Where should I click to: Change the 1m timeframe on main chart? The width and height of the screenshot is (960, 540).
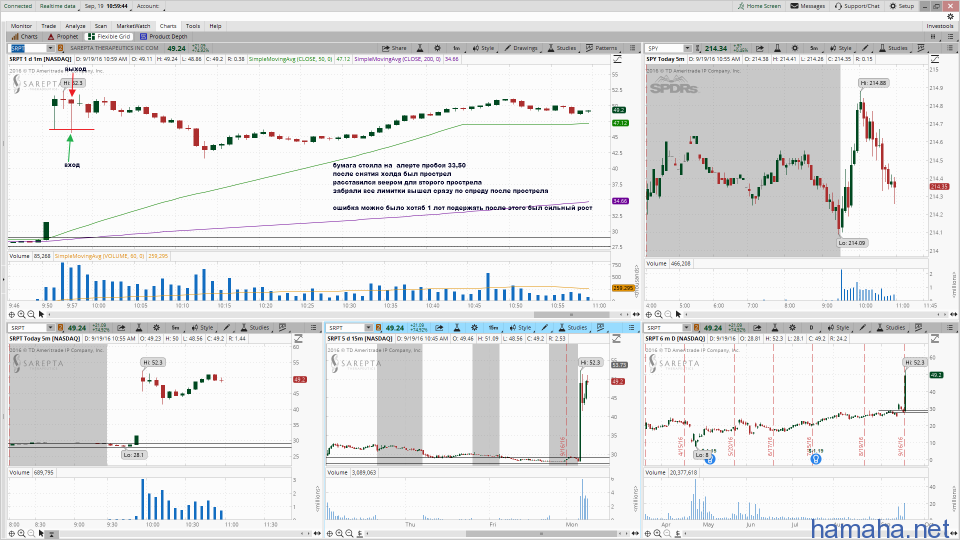point(457,48)
